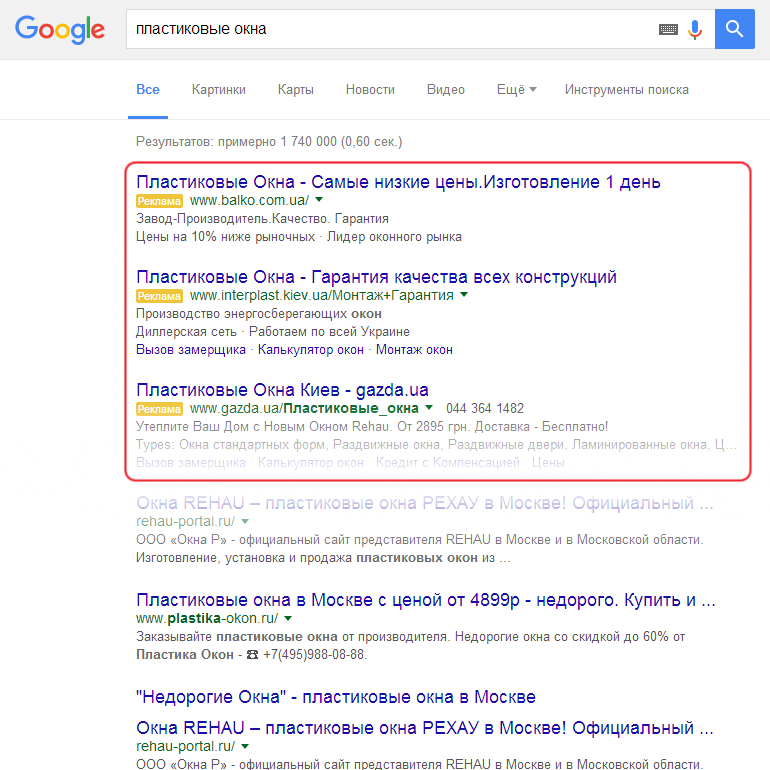Open faded Окна REHAU result title
The width and height of the screenshot is (770, 770).
click(425, 503)
